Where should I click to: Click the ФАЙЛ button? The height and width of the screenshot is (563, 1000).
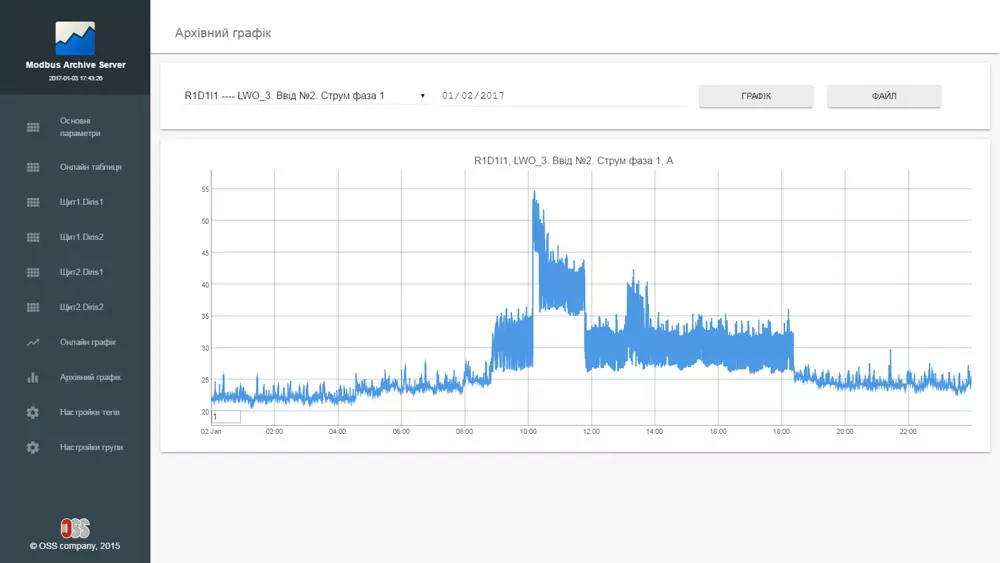click(884, 96)
